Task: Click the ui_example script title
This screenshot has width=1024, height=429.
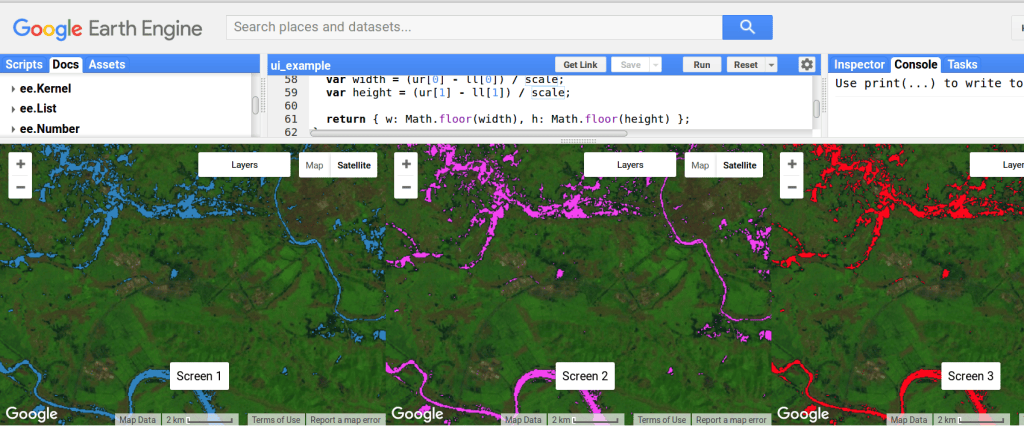Action: coord(300,65)
